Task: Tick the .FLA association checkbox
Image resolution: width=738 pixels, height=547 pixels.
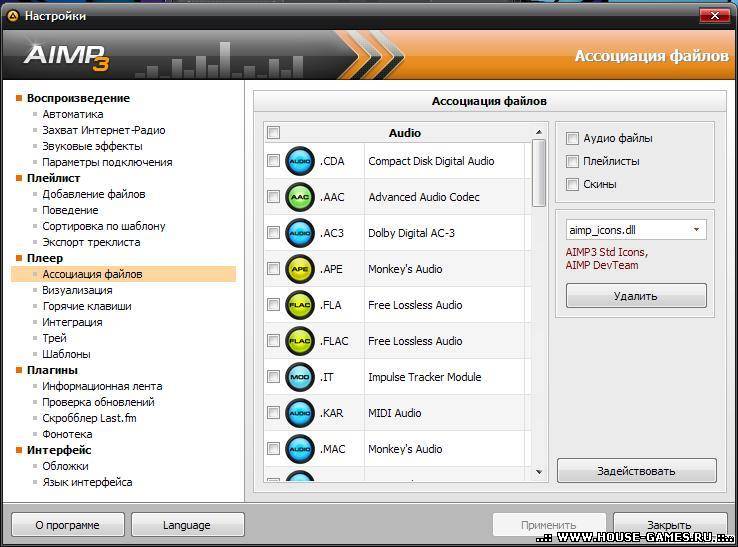Action: 273,305
